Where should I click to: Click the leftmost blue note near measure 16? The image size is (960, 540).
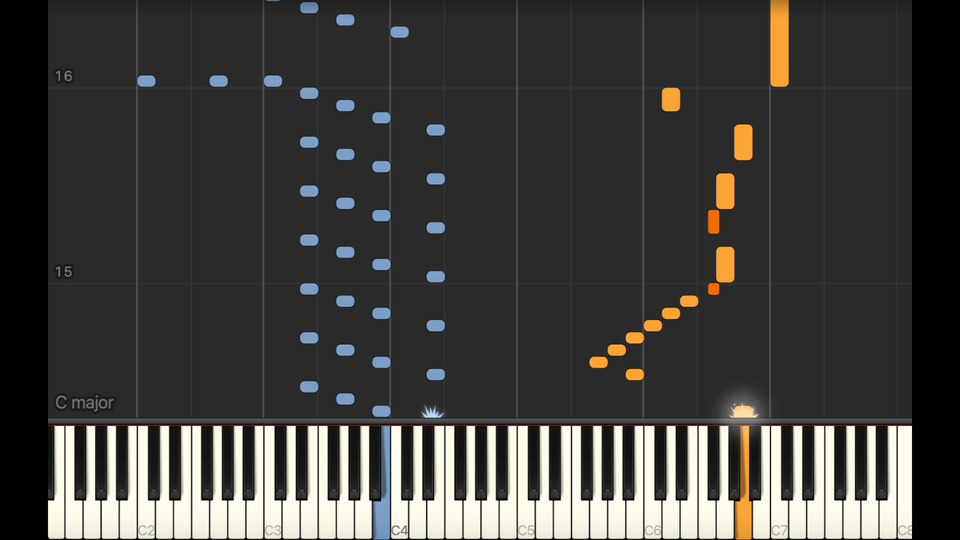tap(146, 81)
